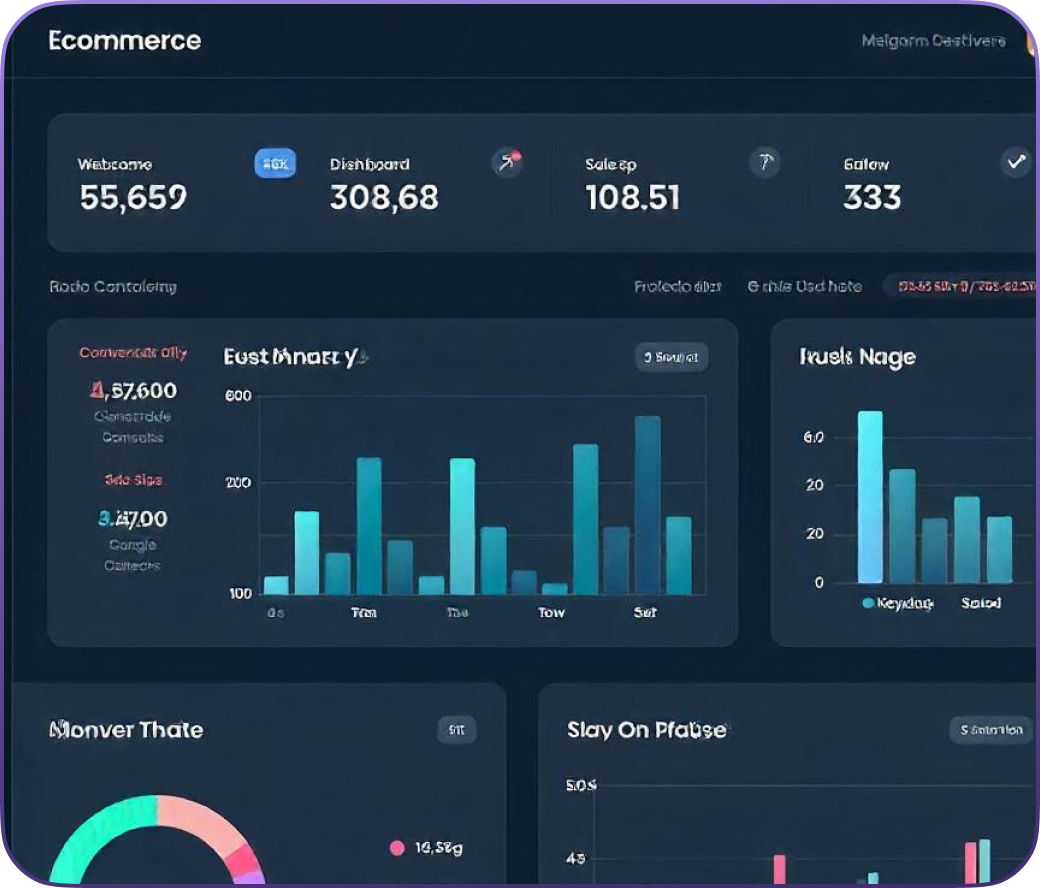Open the red date range selector pill
Screen dimensions: 1040x888
coord(964,287)
